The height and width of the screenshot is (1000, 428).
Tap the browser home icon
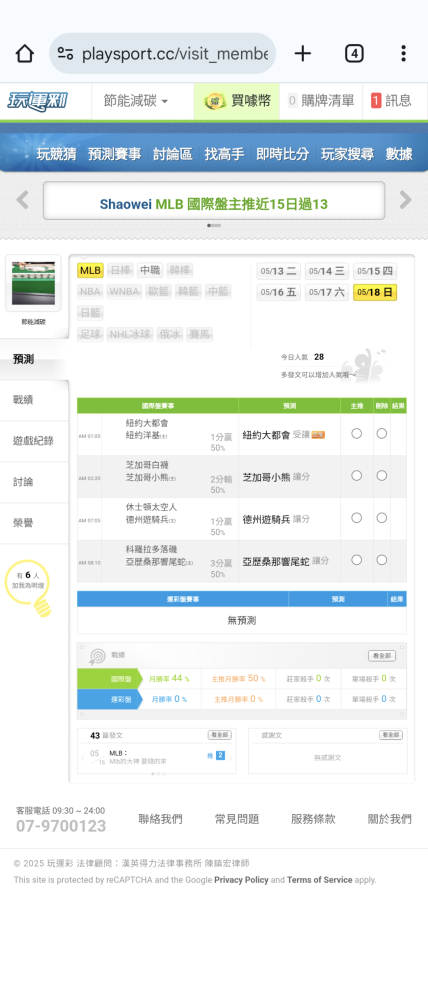tap(24, 54)
